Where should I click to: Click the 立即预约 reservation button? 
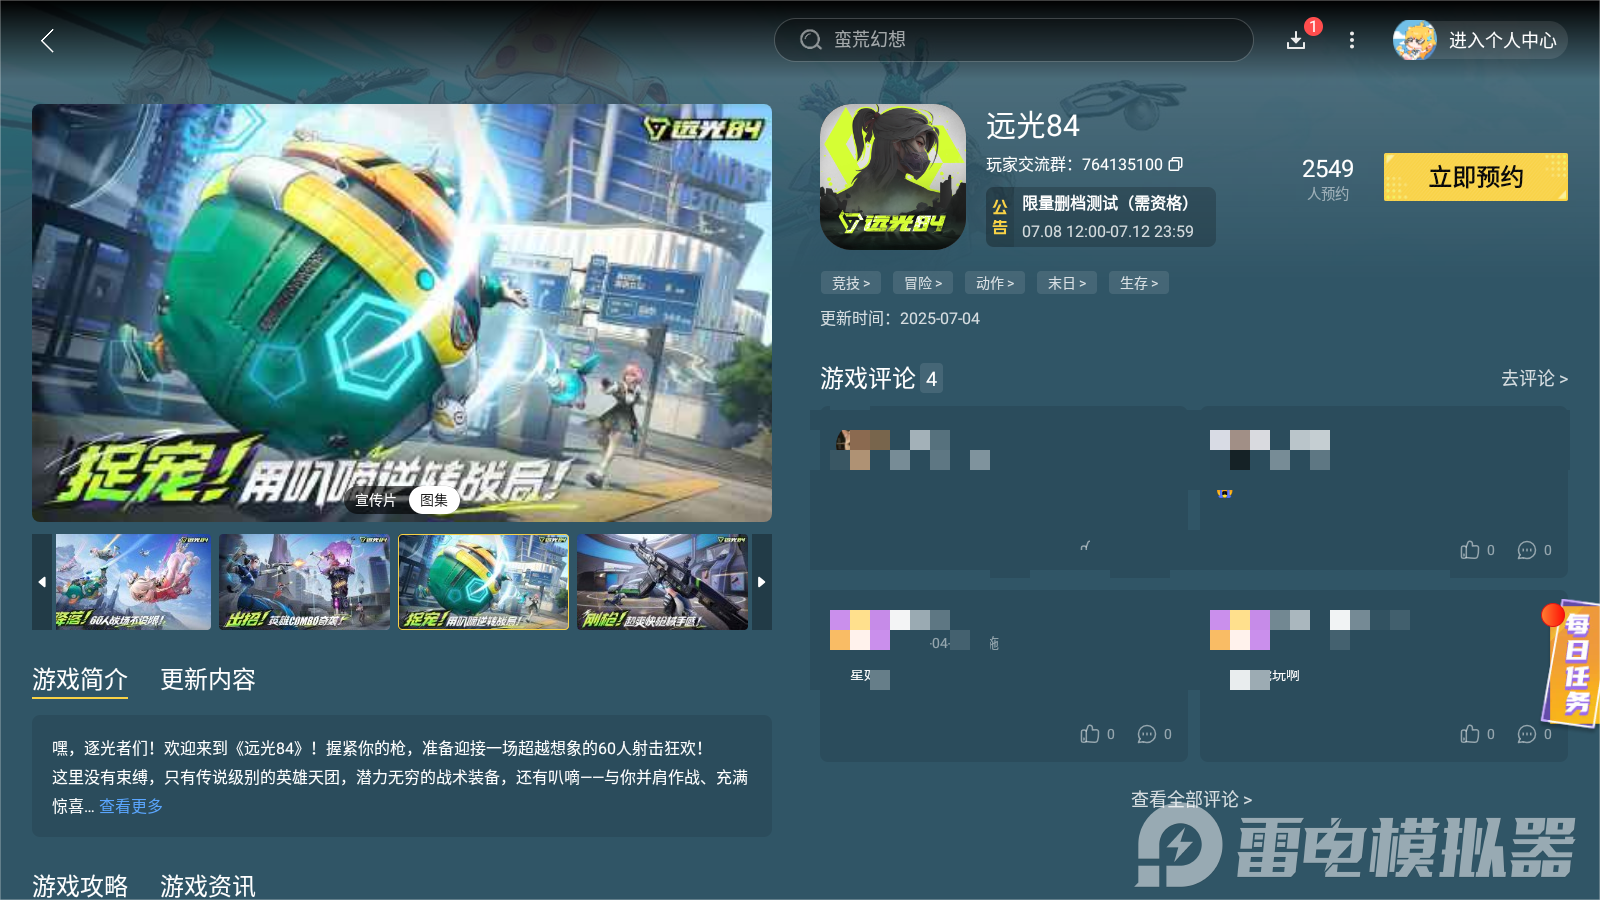pyautogui.click(x=1475, y=177)
